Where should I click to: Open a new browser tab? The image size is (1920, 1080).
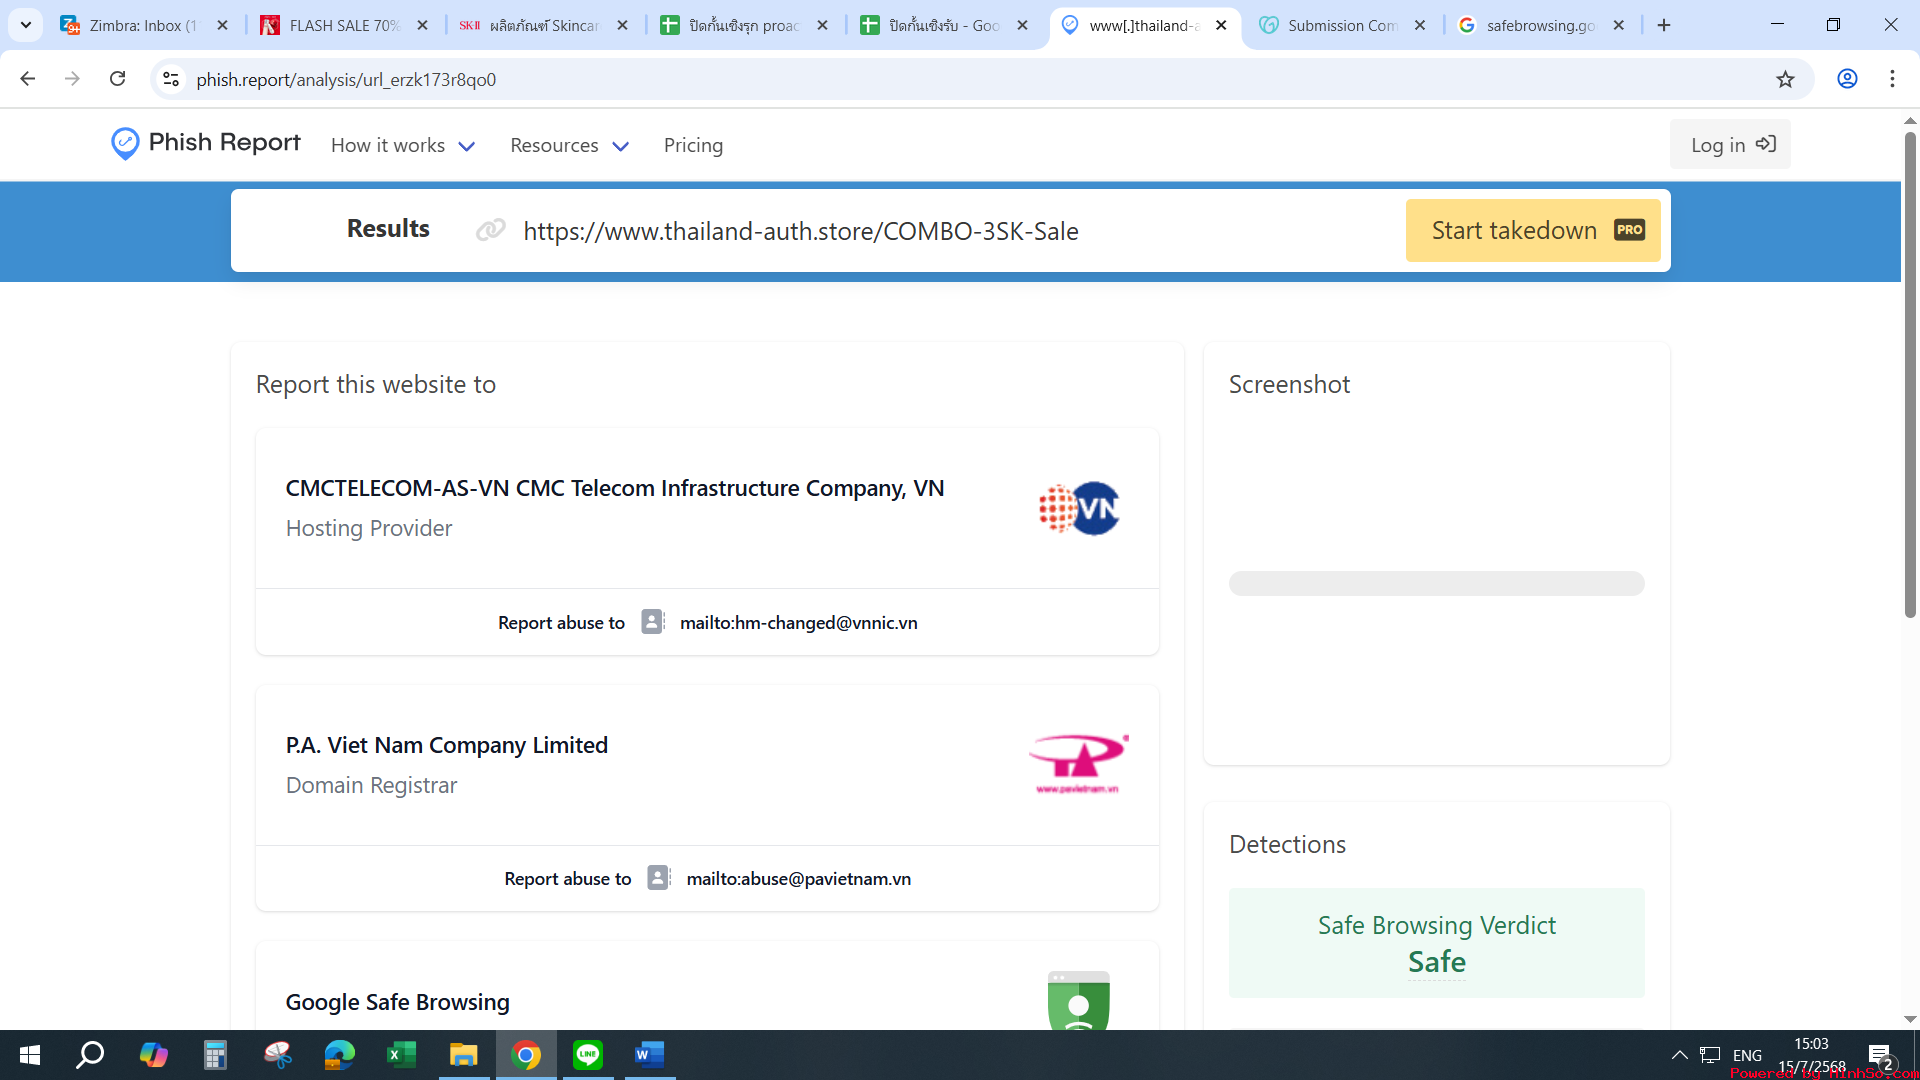point(1664,25)
